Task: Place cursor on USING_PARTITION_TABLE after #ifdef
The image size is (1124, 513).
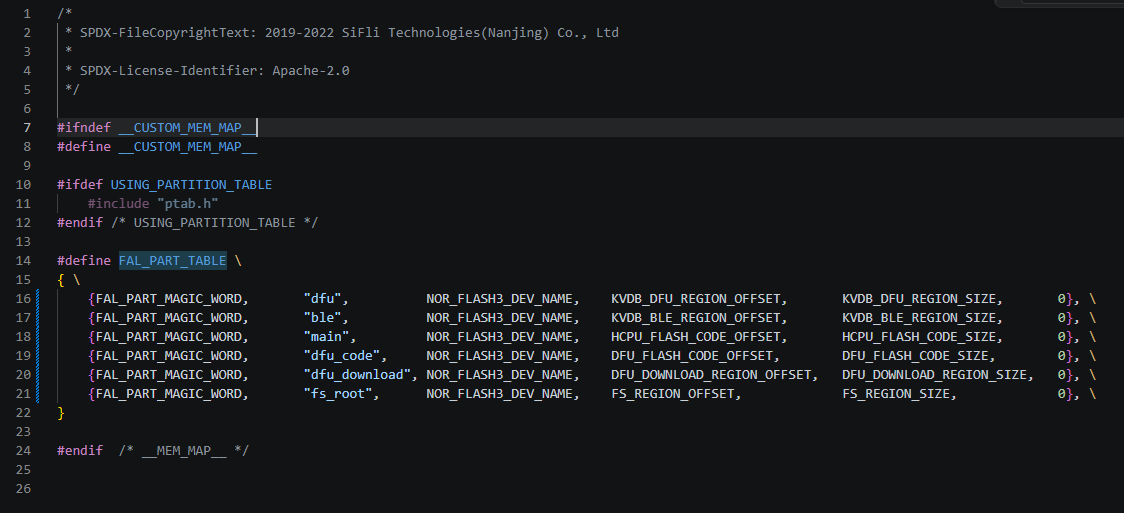Action: point(190,185)
